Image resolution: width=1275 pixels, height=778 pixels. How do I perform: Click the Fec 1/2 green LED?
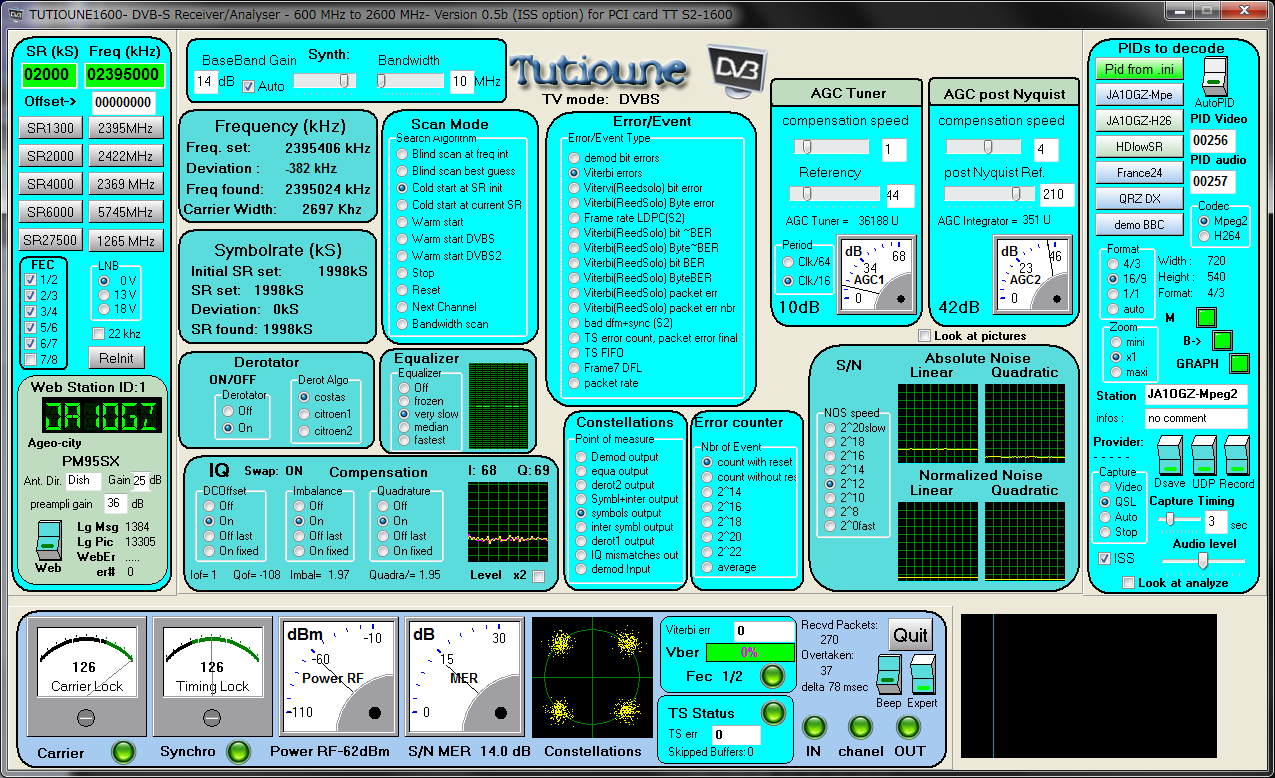click(772, 676)
